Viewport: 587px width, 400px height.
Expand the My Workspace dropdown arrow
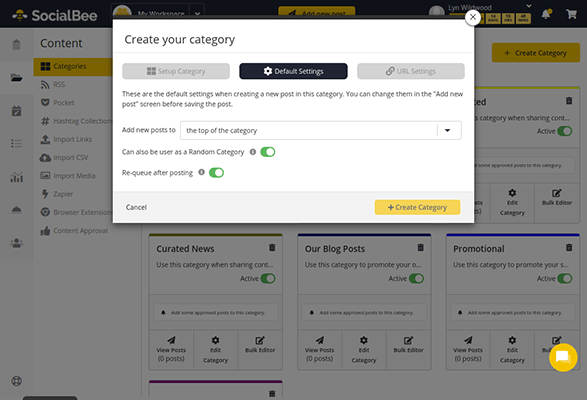pyautogui.click(x=197, y=13)
